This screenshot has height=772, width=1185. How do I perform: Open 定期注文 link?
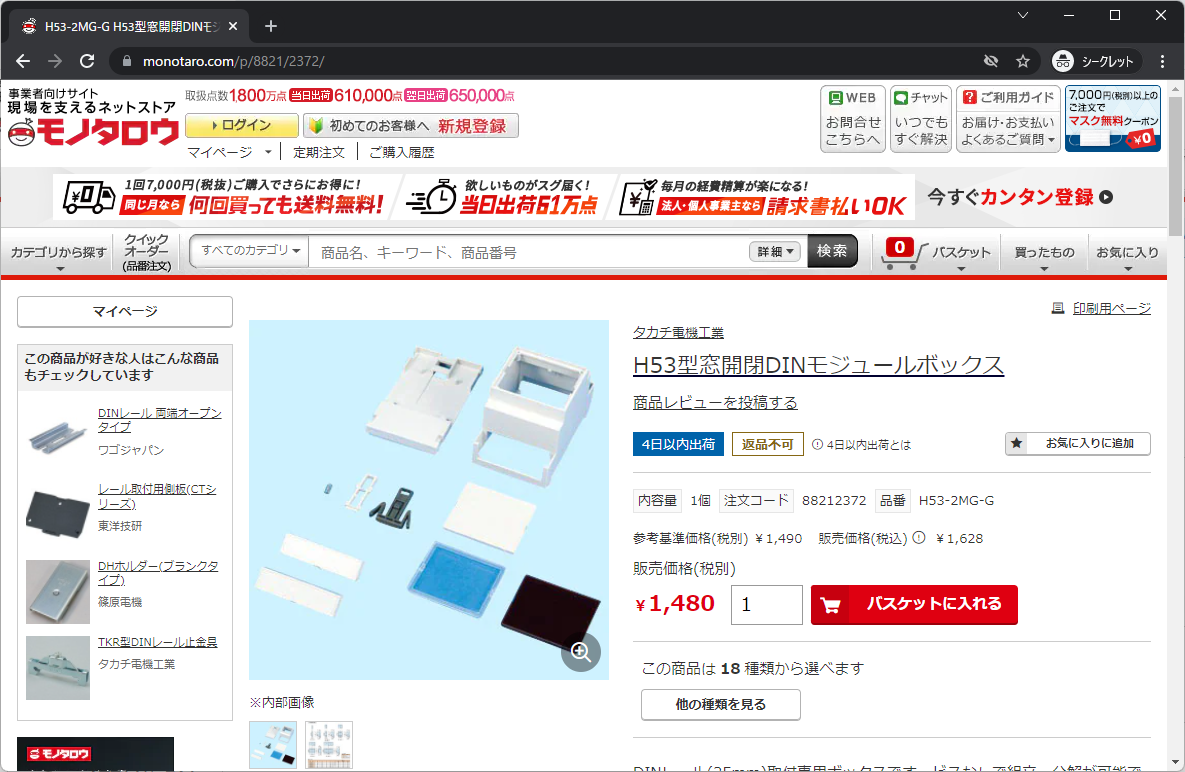319,152
